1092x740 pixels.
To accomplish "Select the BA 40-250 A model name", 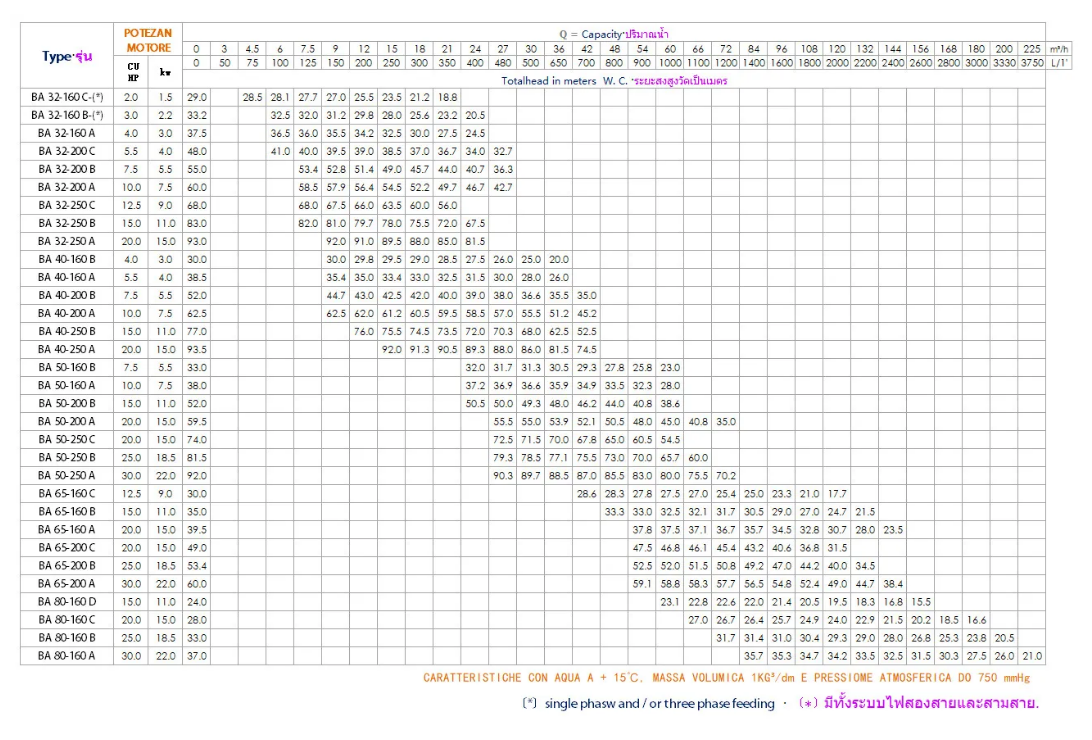I will coord(67,349).
